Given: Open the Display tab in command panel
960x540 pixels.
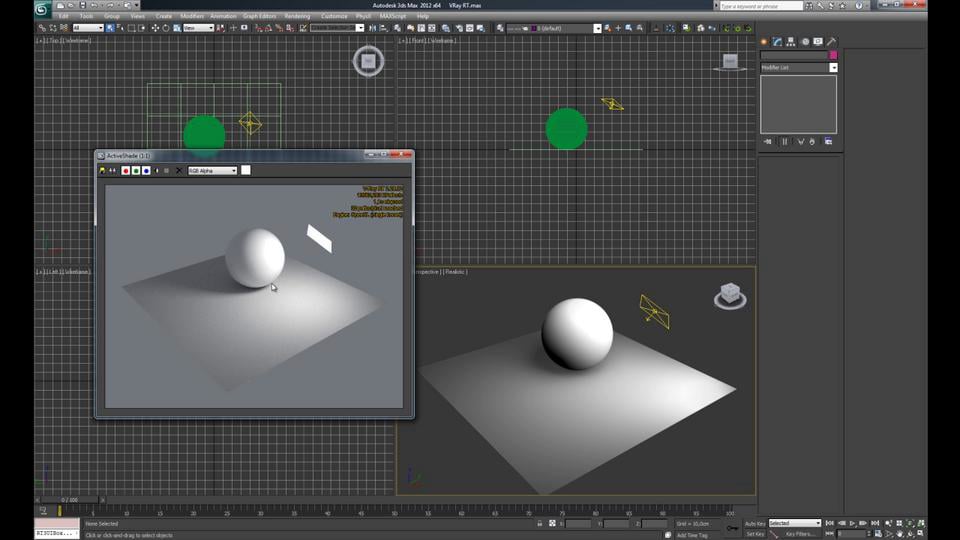Looking at the screenshot, I should click(818, 42).
